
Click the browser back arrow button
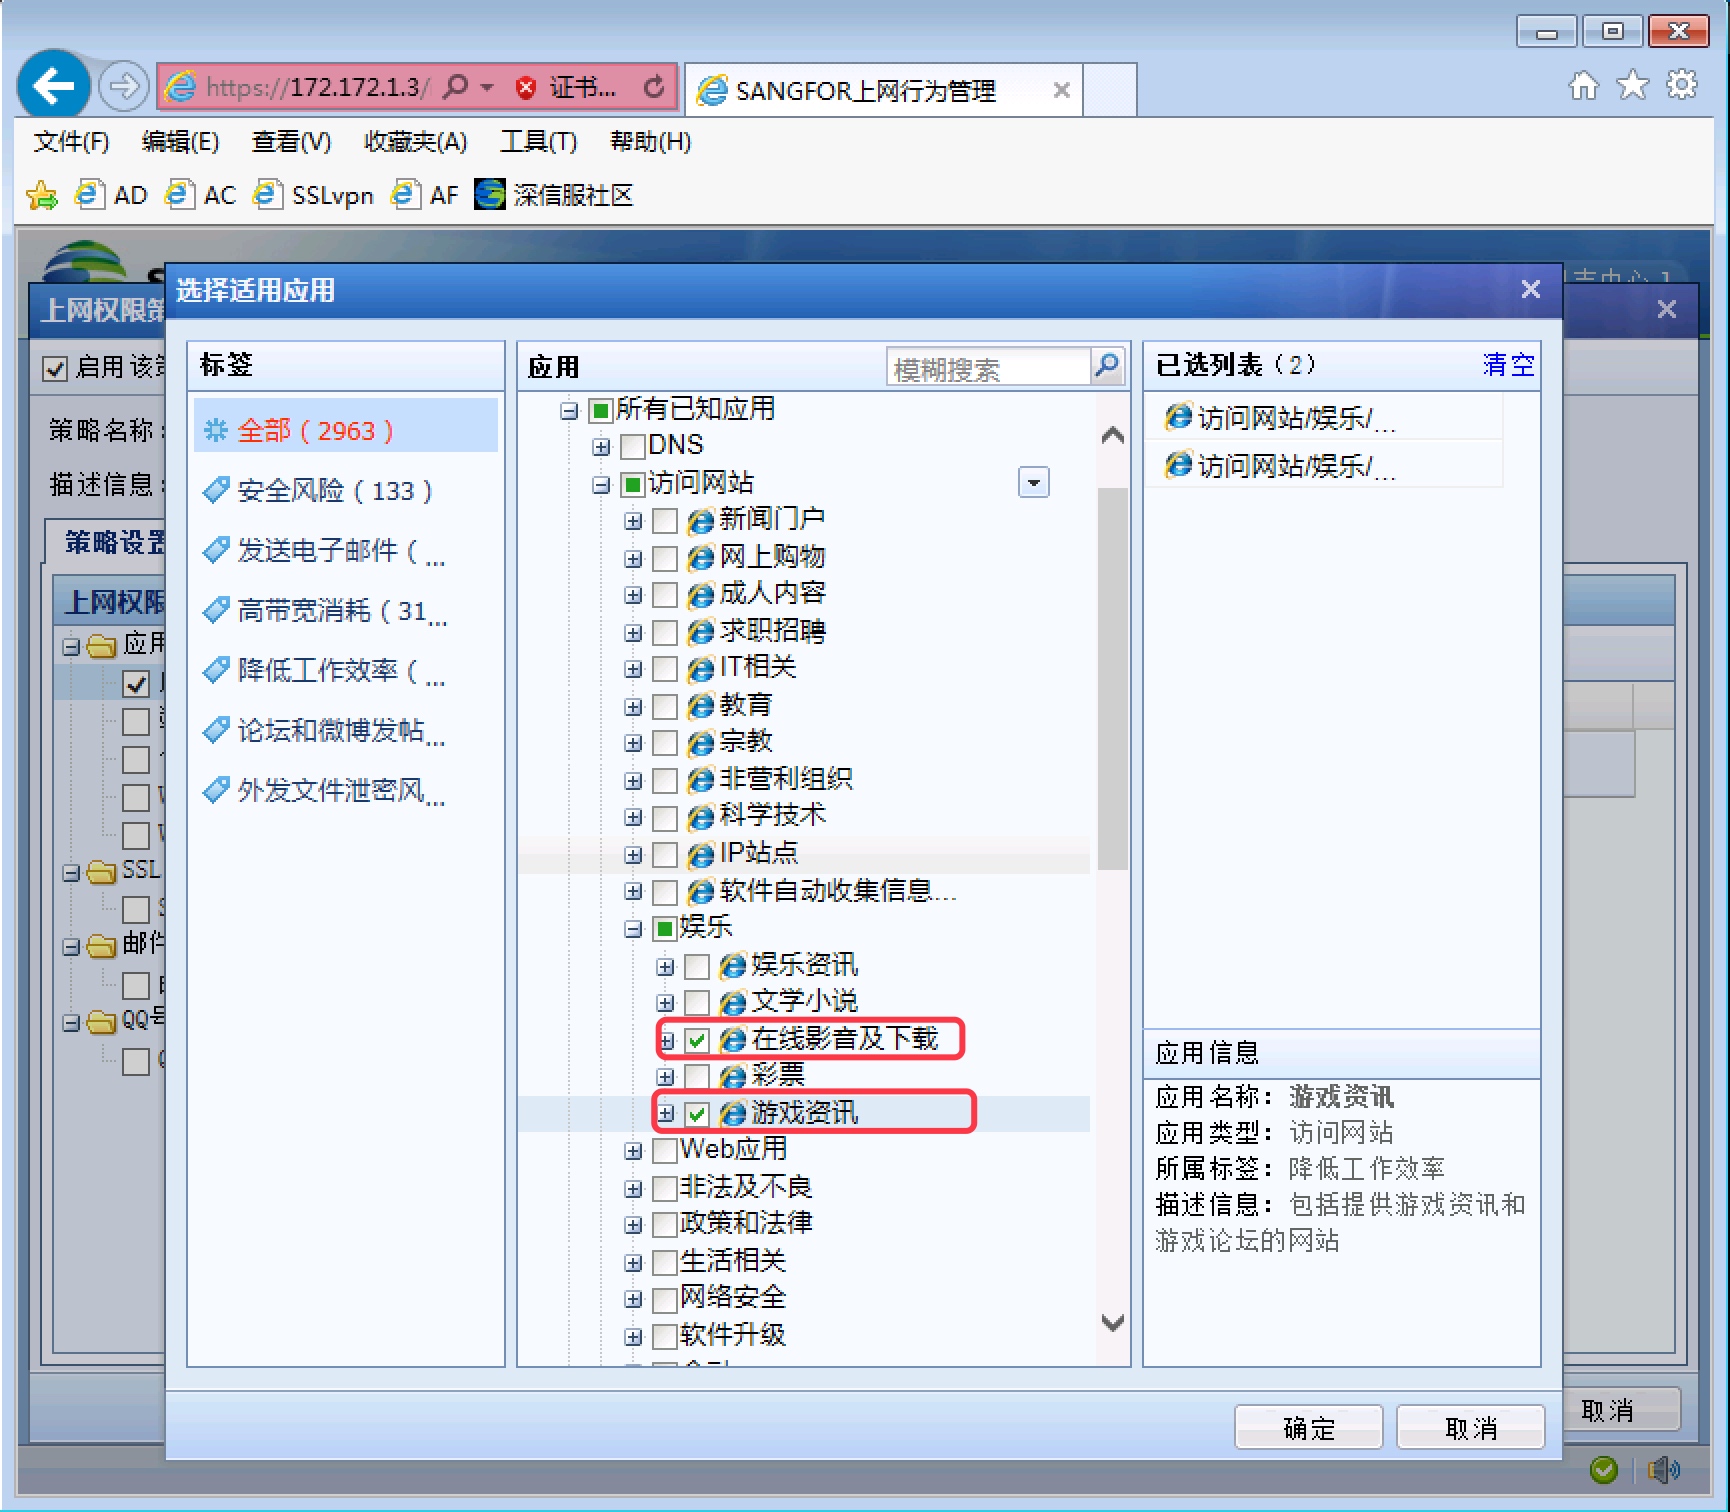click(x=54, y=86)
